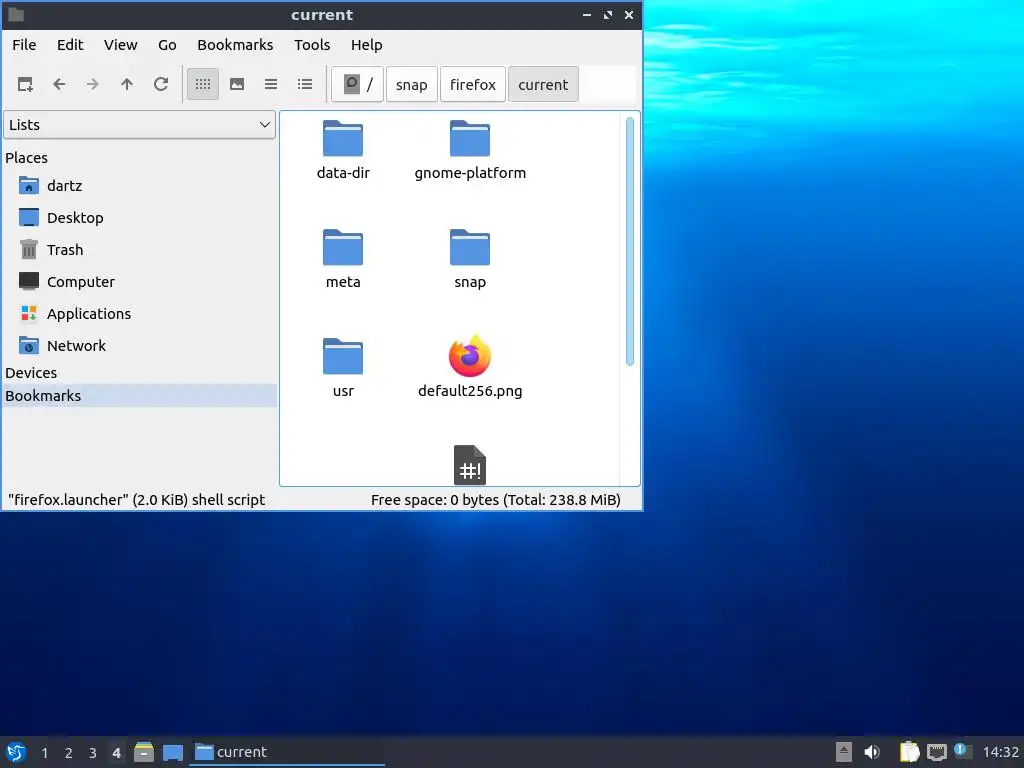The height and width of the screenshot is (768, 1024).
Task: Select the Devices section header
Action: [x=31, y=373]
